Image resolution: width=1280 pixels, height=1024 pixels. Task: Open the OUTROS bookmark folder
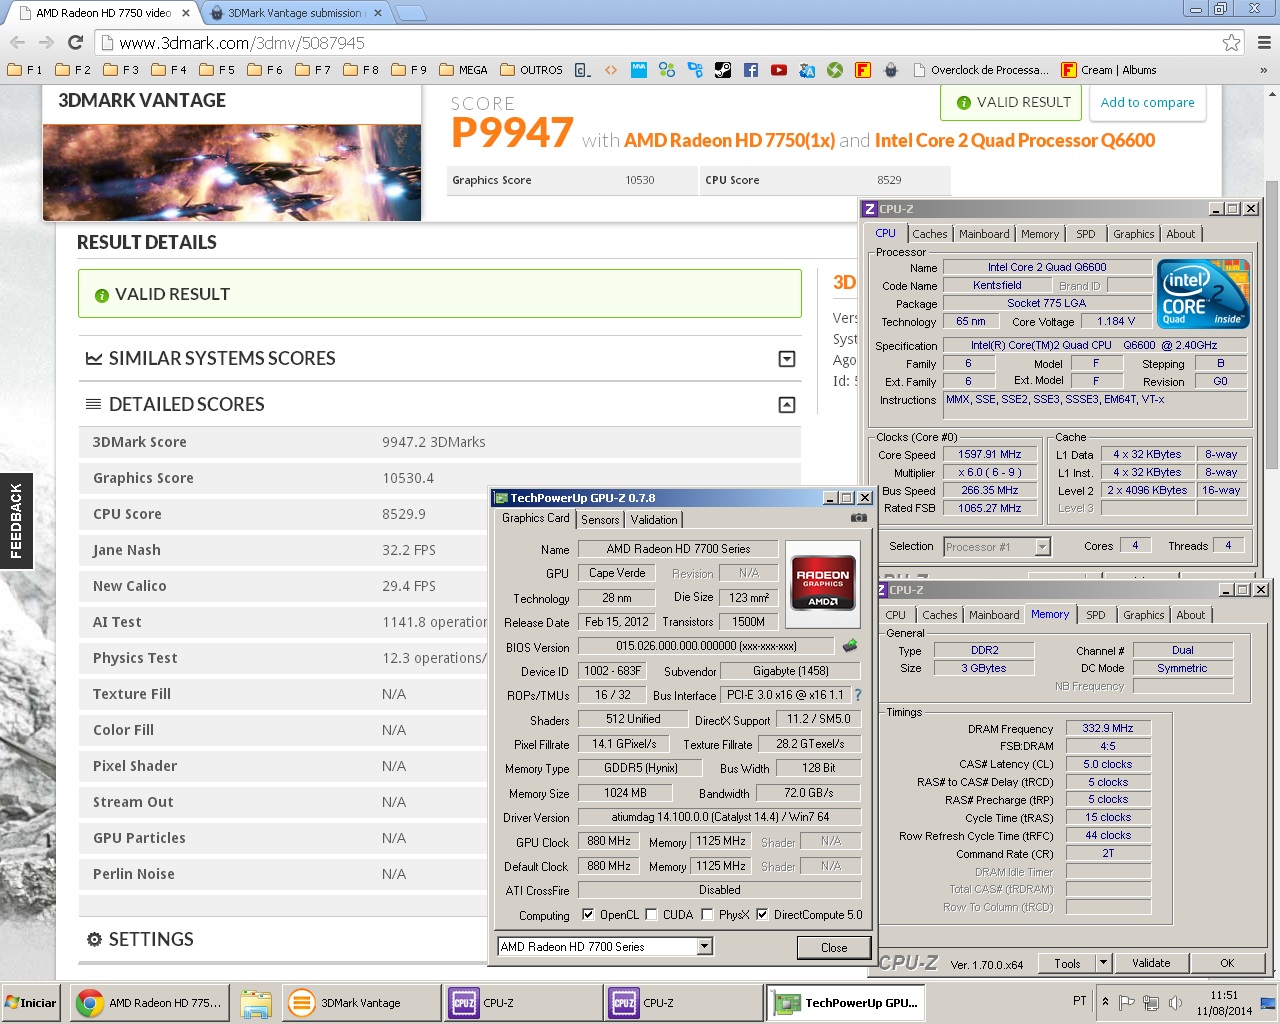[531, 70]
